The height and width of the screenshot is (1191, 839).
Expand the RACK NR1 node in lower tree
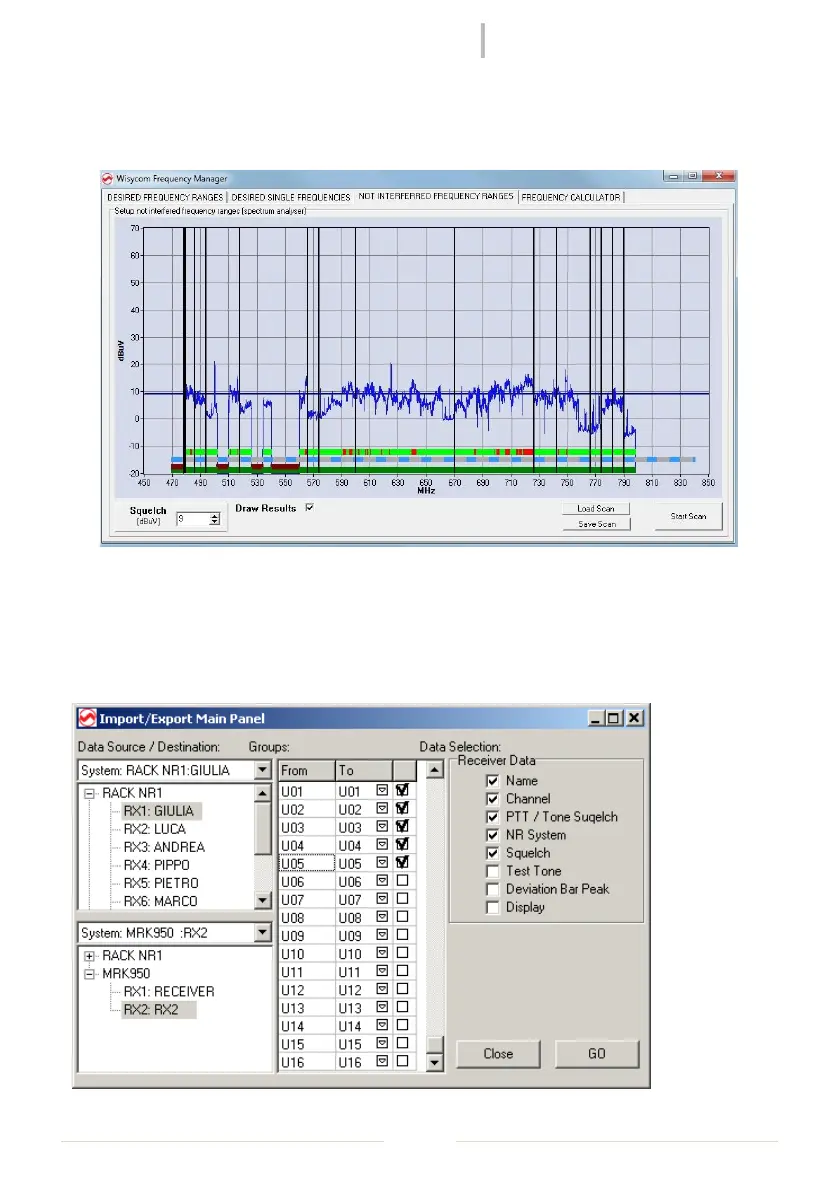[x=90, y=956]
